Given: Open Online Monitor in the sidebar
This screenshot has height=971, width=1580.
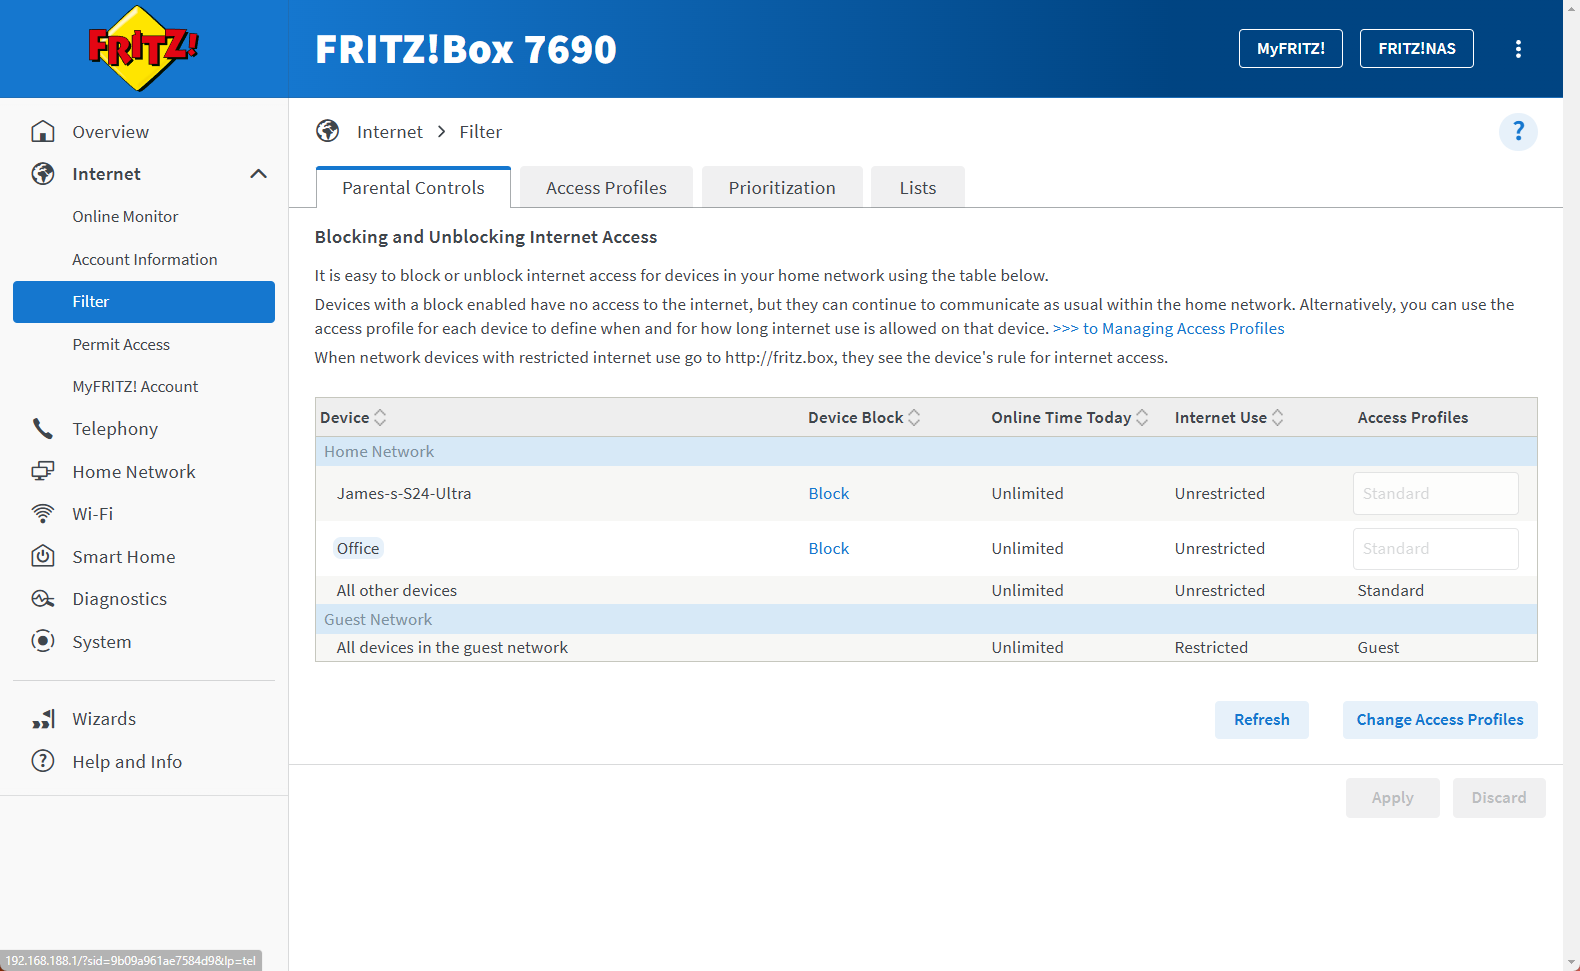Looking at the screenshot, I should click(x=125, y=217).
